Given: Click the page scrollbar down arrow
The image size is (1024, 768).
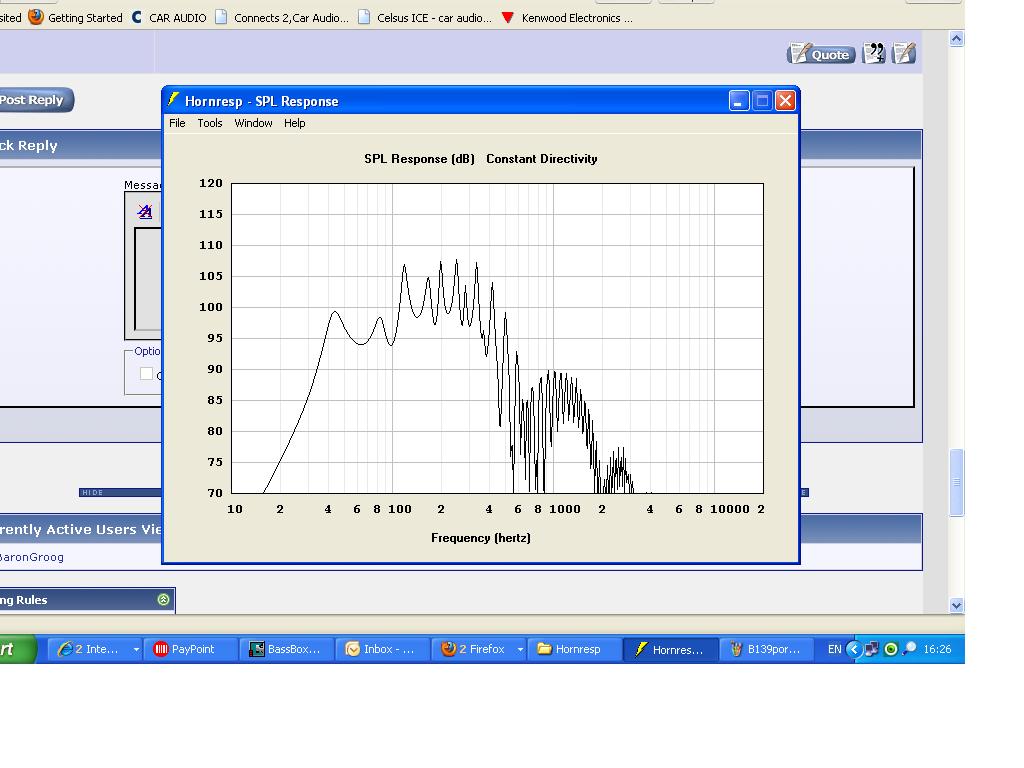Looking at the screenshot, I should [956, 605].
